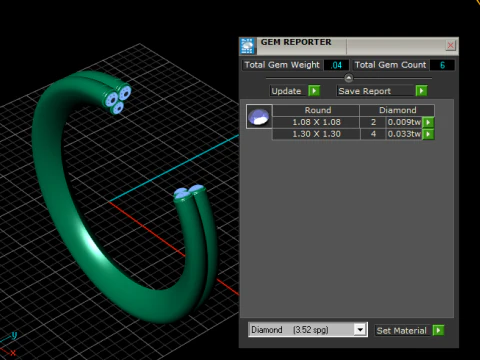This screenshot has width=480, height=360.
Task: Click the Total Gem Weight value .04
Action: click(336, 65)
